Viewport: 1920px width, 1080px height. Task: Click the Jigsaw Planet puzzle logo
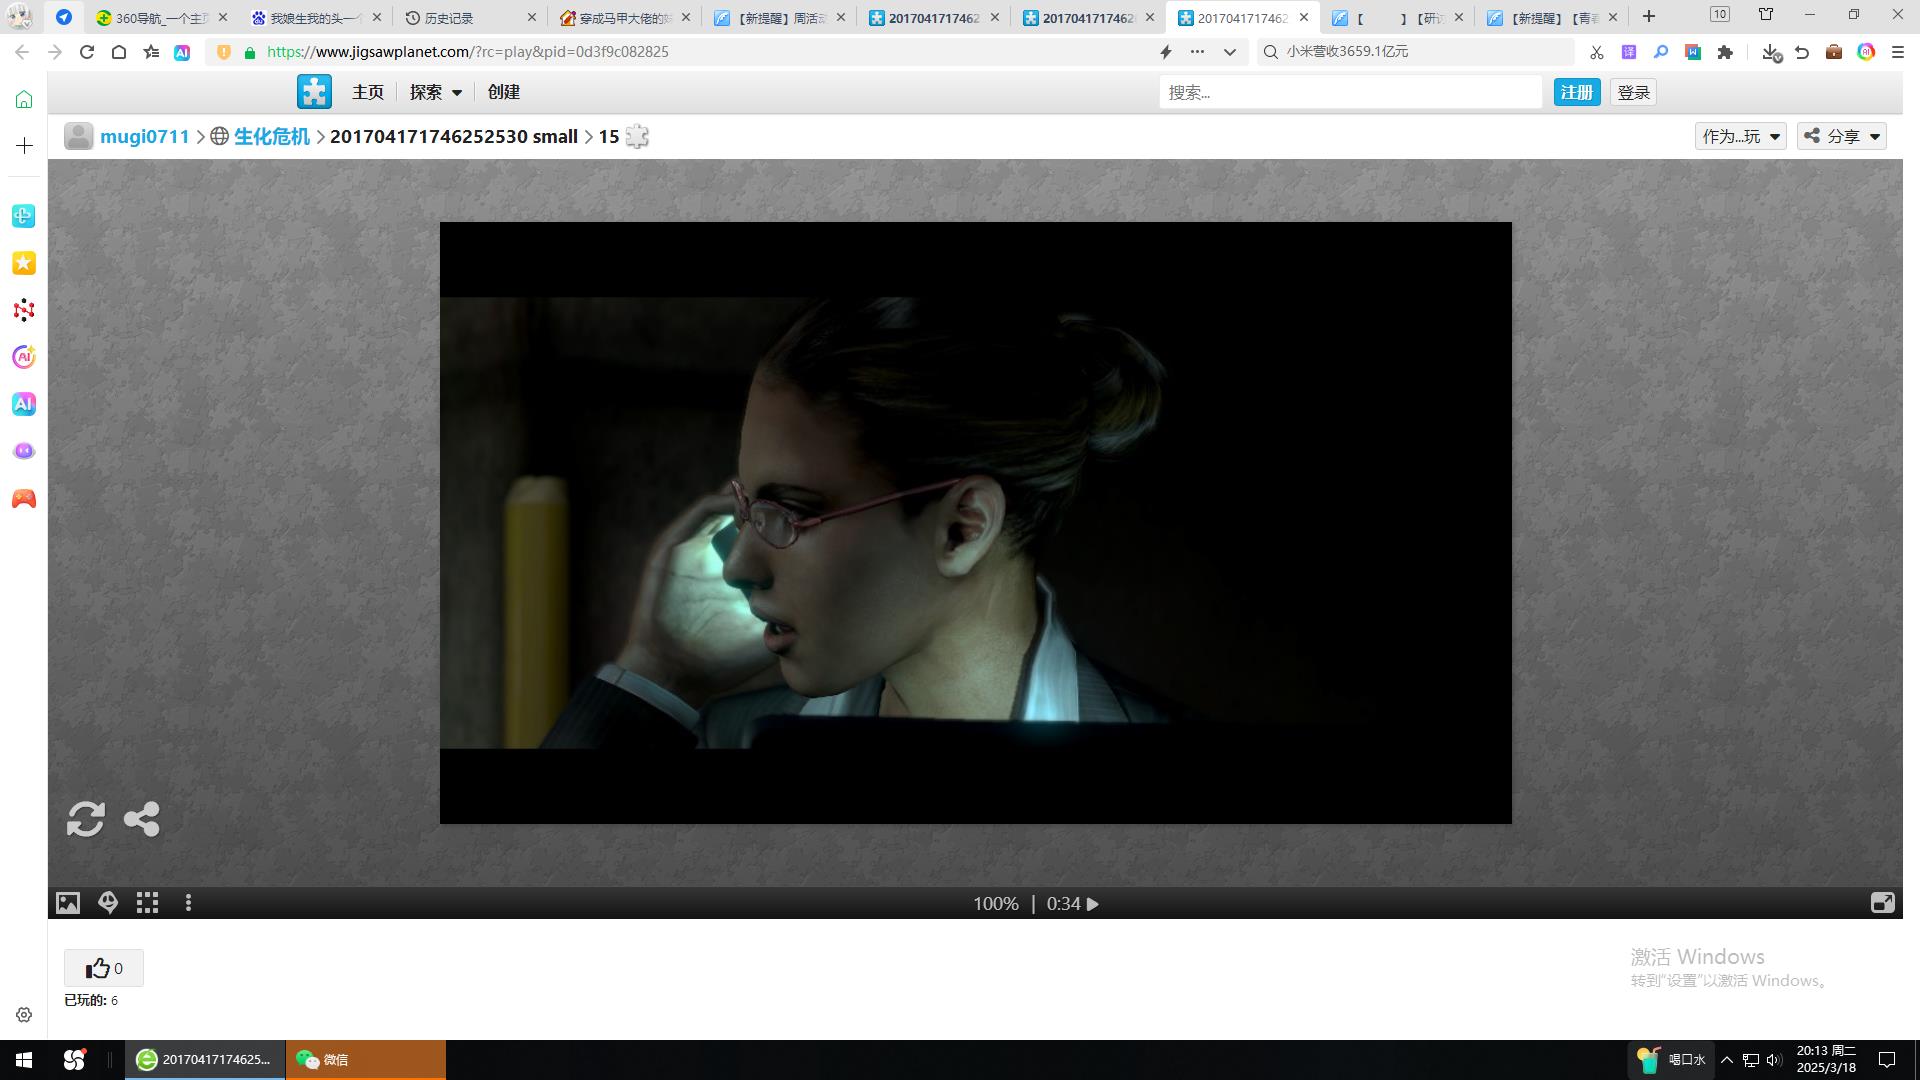(314, 92)
